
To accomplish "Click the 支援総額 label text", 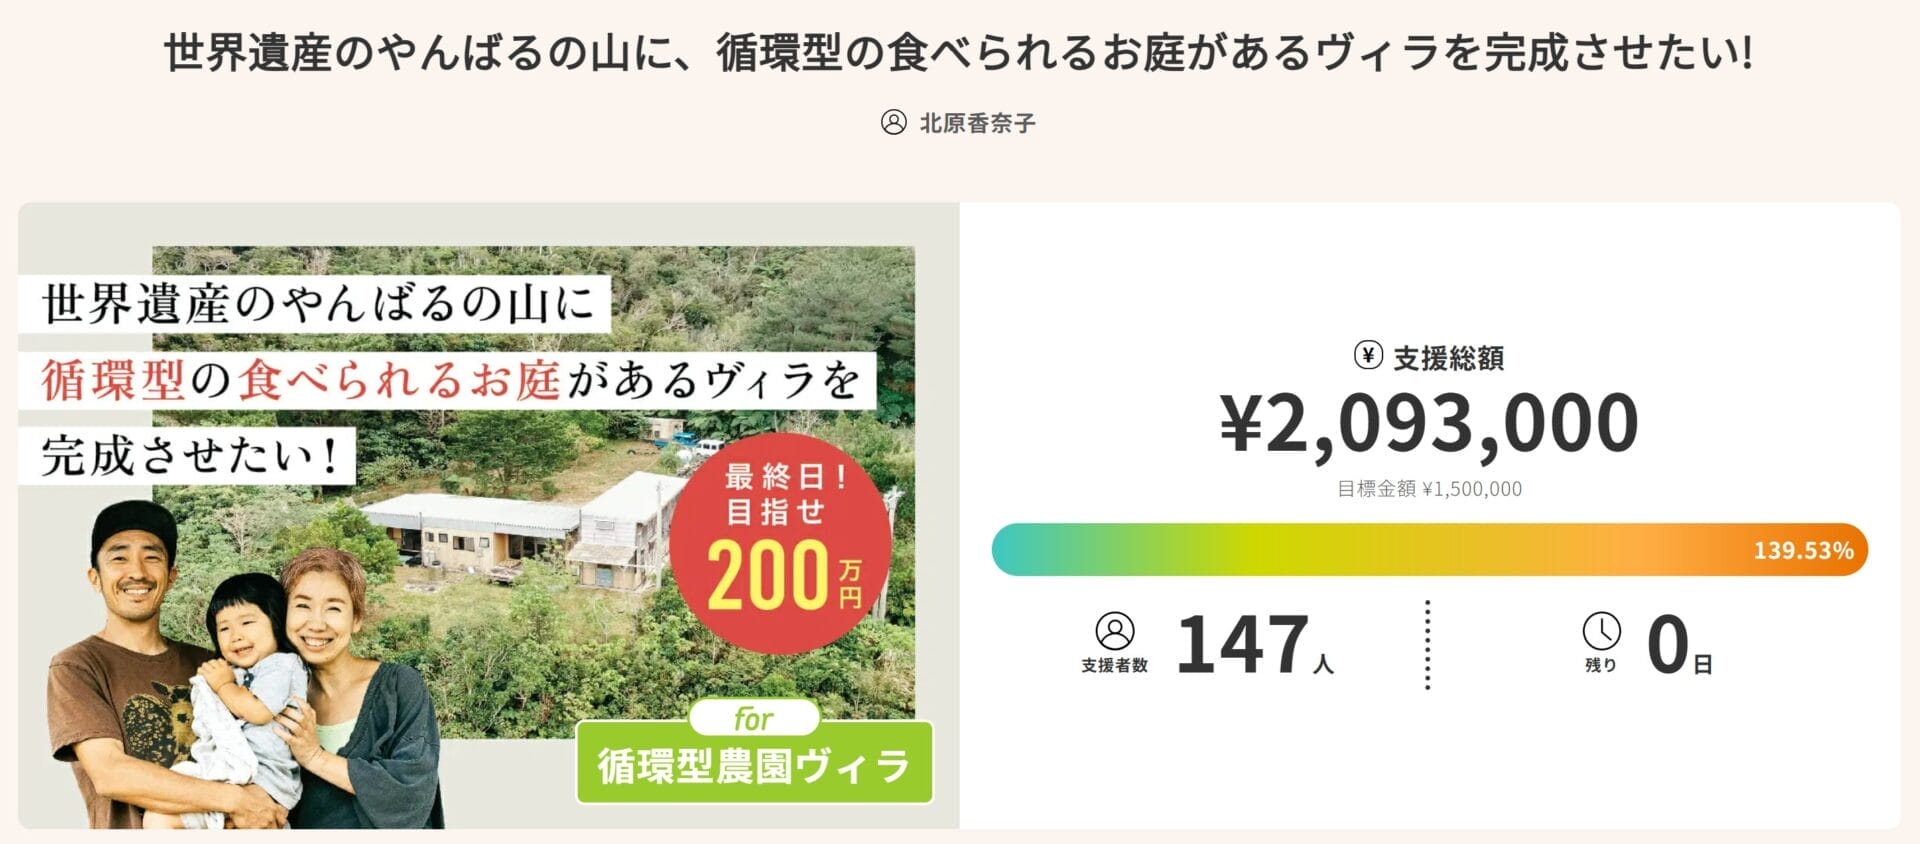I will click(1448, 358).
